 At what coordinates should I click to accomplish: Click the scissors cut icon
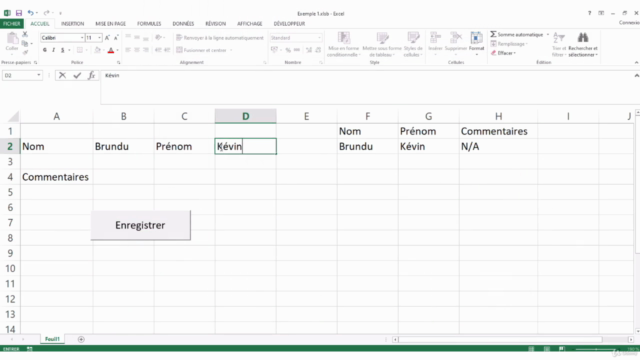pyautogui.click(x=25, y=35)
